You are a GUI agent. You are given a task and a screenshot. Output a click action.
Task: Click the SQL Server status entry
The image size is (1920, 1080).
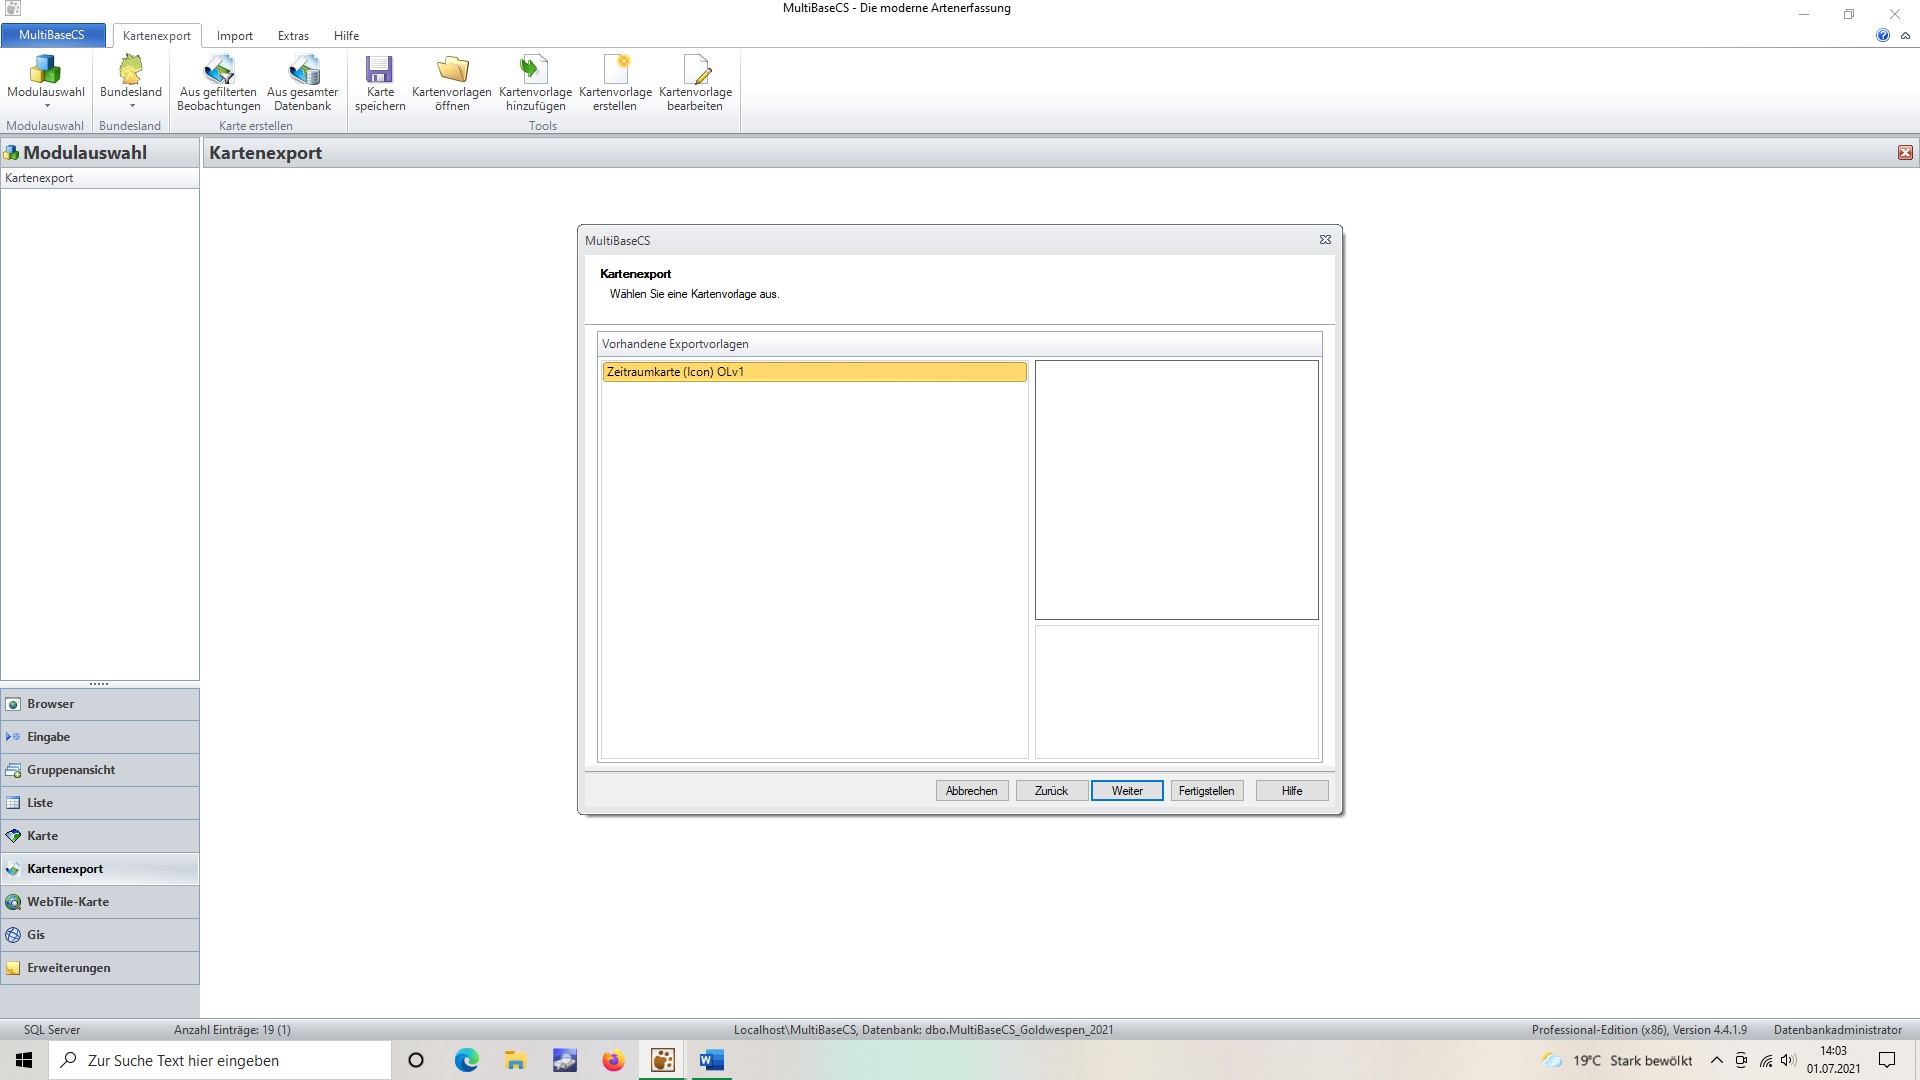[52, 1030]
